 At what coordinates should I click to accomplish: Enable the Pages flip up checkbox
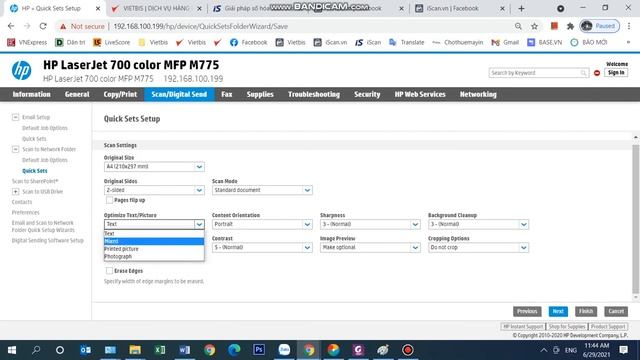click(x=109, y=200)
